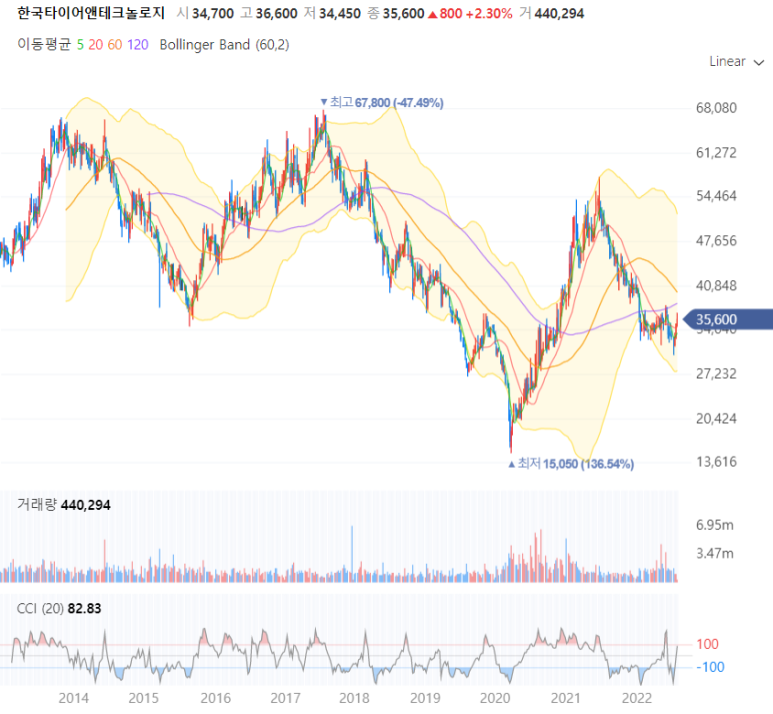Click the 2022 year axis label
Image resolution: width=773 pixels, height=714 pixels.
[636, 698]
